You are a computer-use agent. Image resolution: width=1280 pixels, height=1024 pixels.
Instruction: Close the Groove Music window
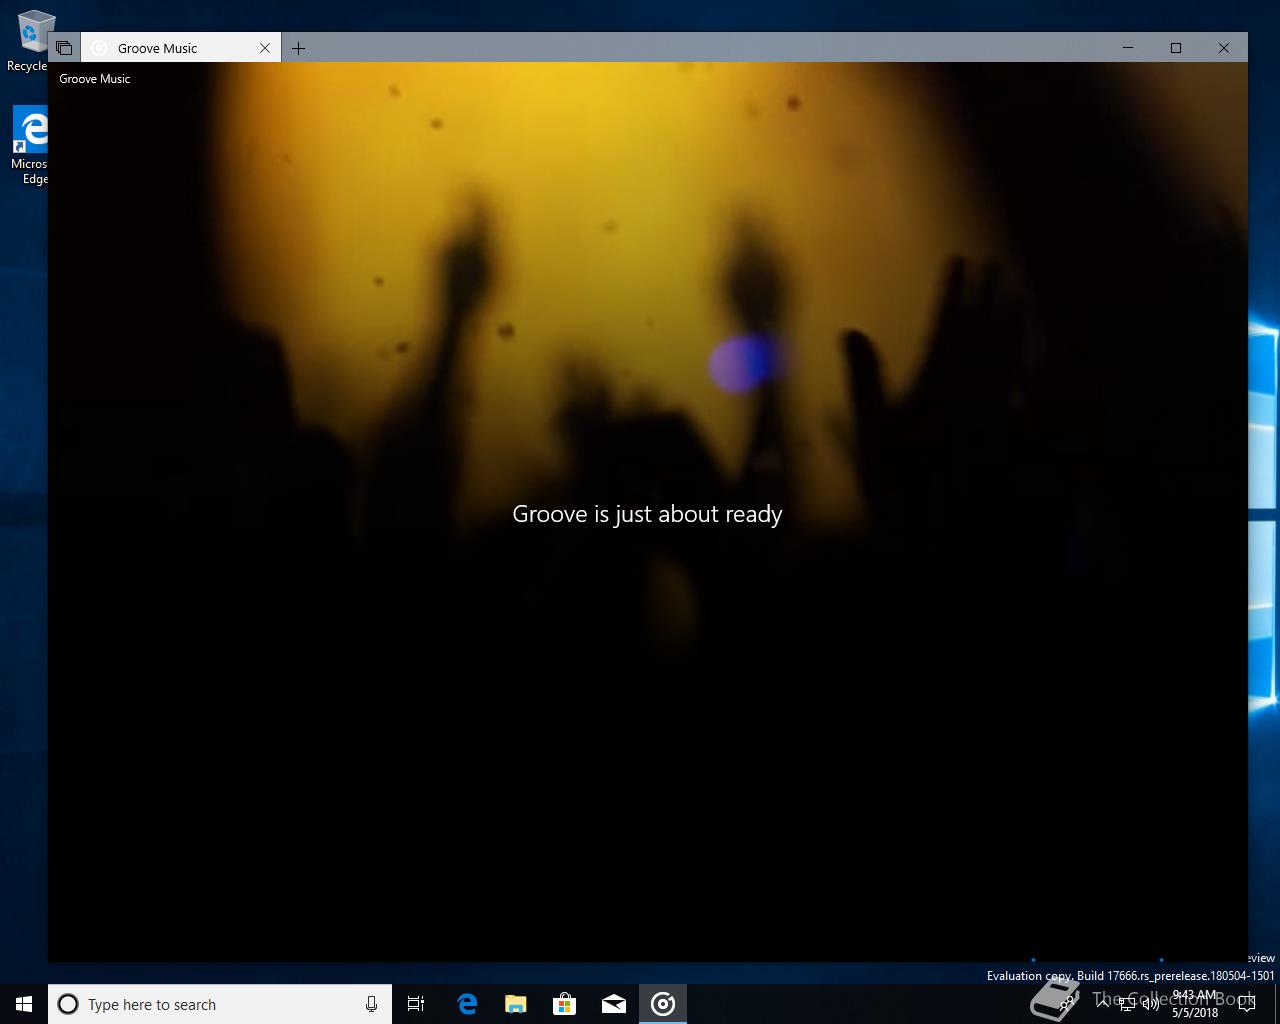click(1223, 48)
